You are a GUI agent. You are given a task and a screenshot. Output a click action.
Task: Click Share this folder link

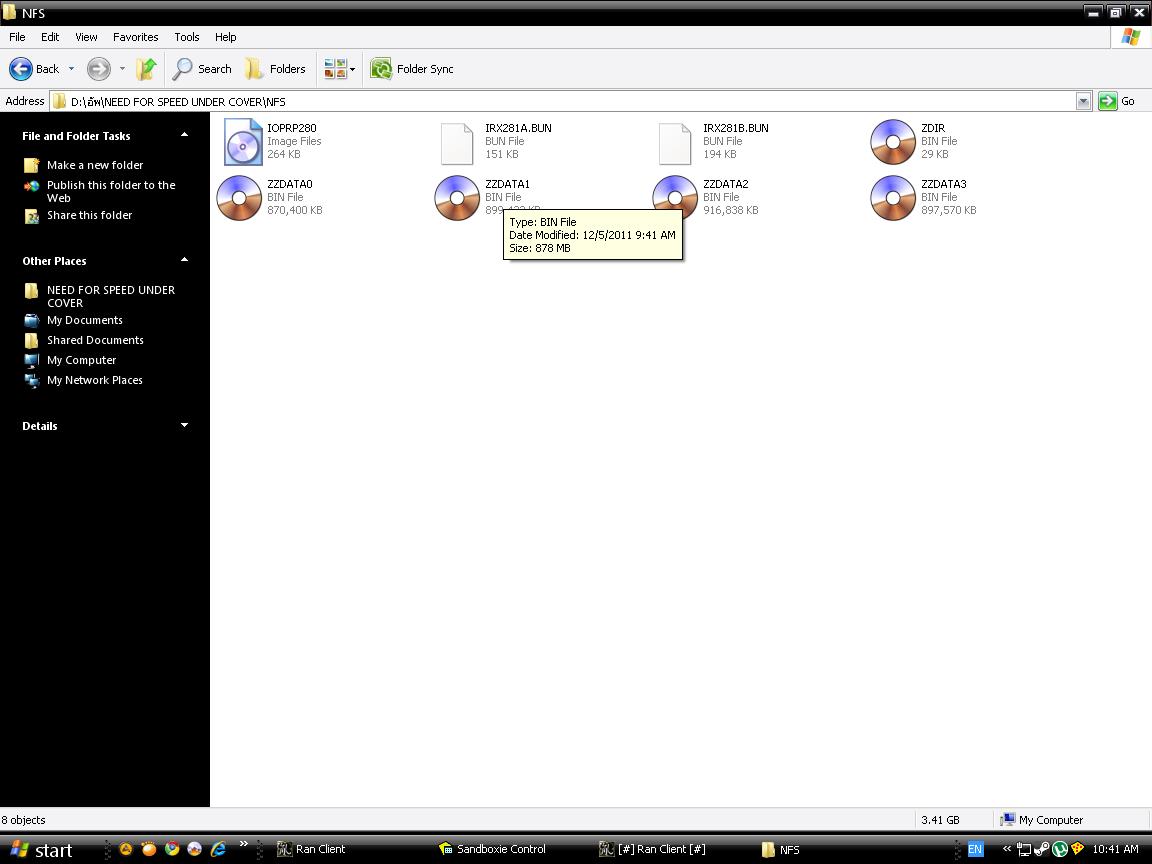[x=90, y=215]
